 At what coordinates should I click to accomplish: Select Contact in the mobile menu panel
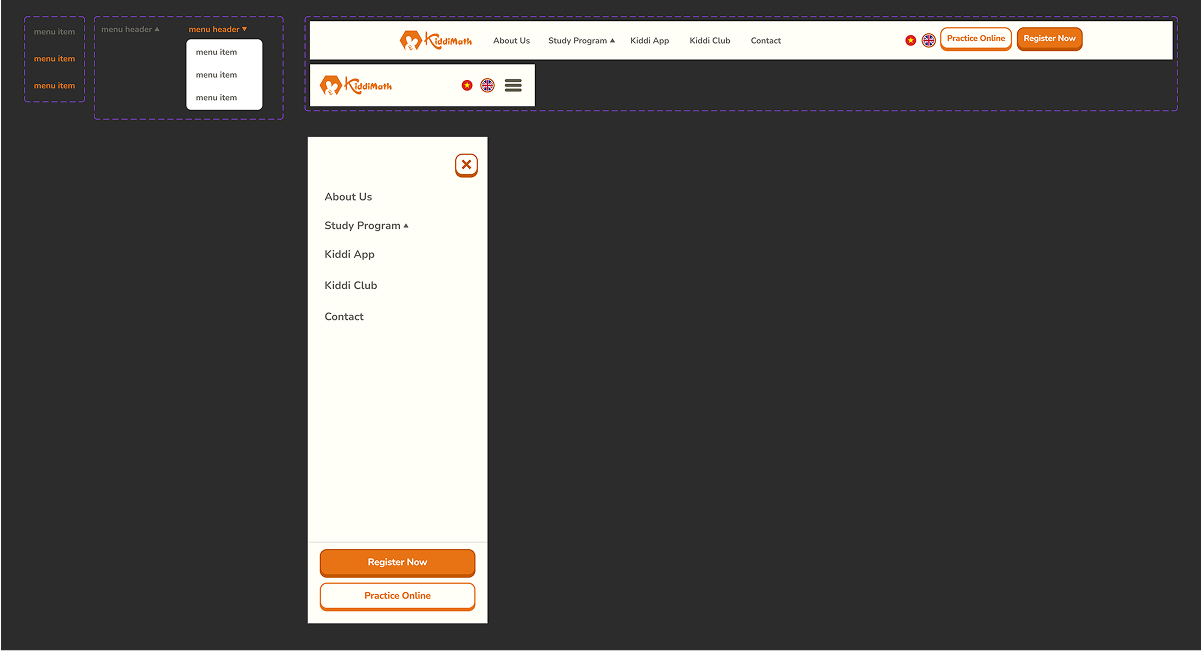[344, 316]
